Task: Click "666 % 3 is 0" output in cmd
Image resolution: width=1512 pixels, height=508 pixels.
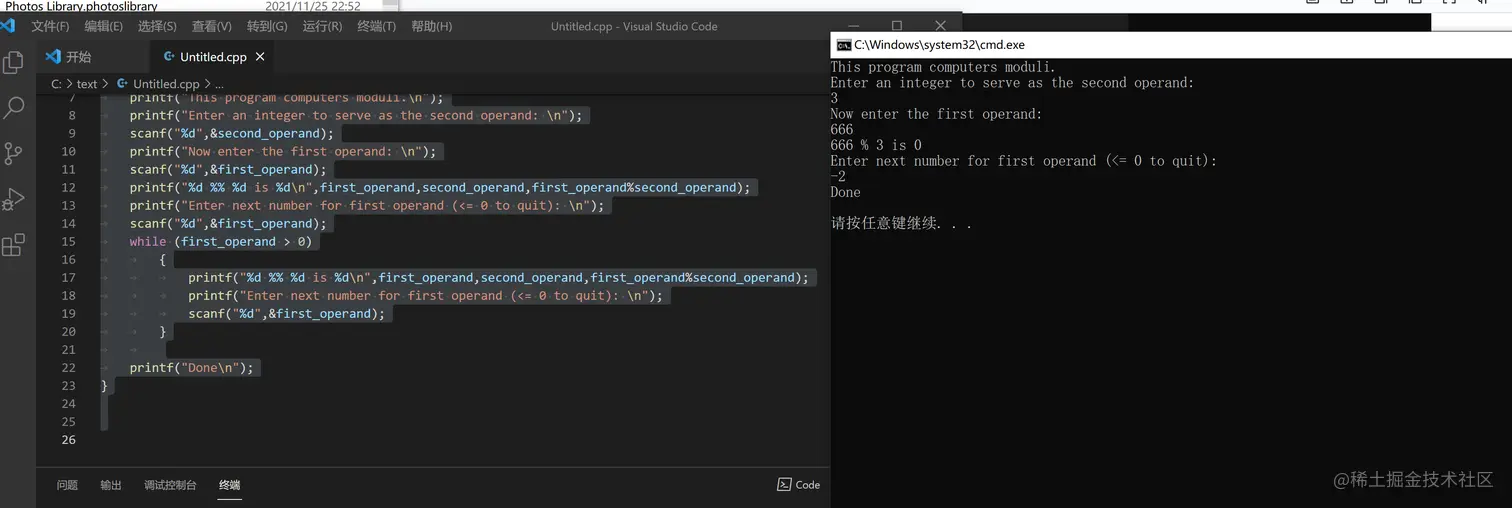Action: click(876, 145)
